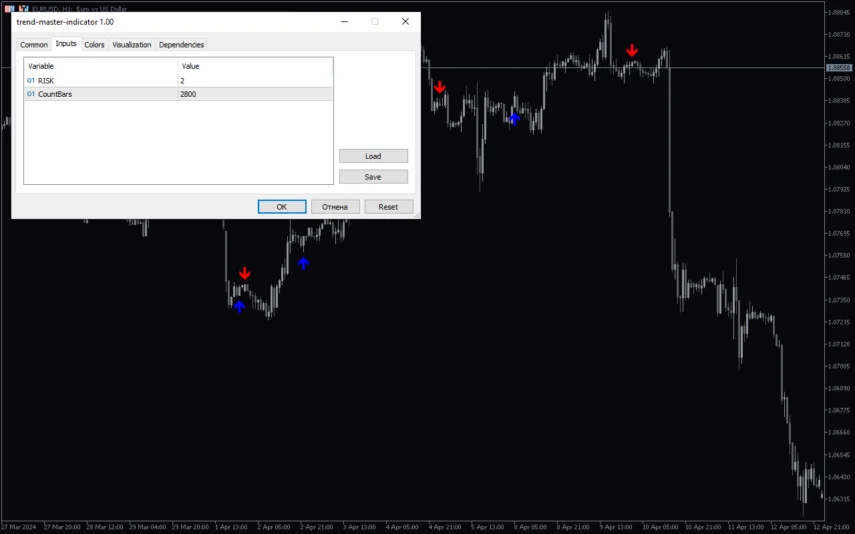Screen dimensions: 855x534
Task: Click the integer type icon beside RISK
Action: click(31, 80)
